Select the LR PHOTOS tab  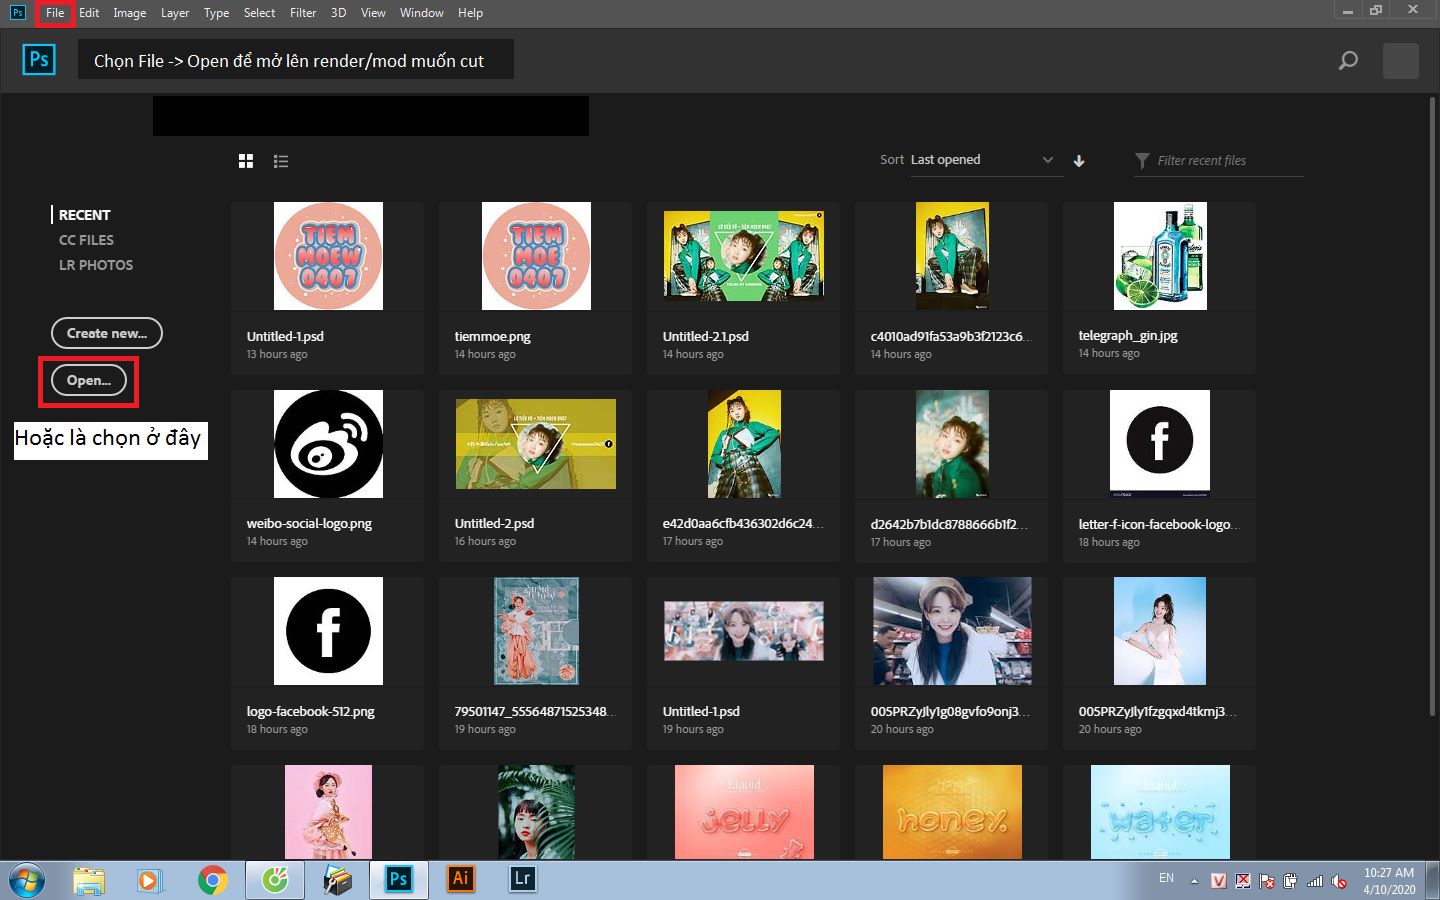(x=96, y=265)
